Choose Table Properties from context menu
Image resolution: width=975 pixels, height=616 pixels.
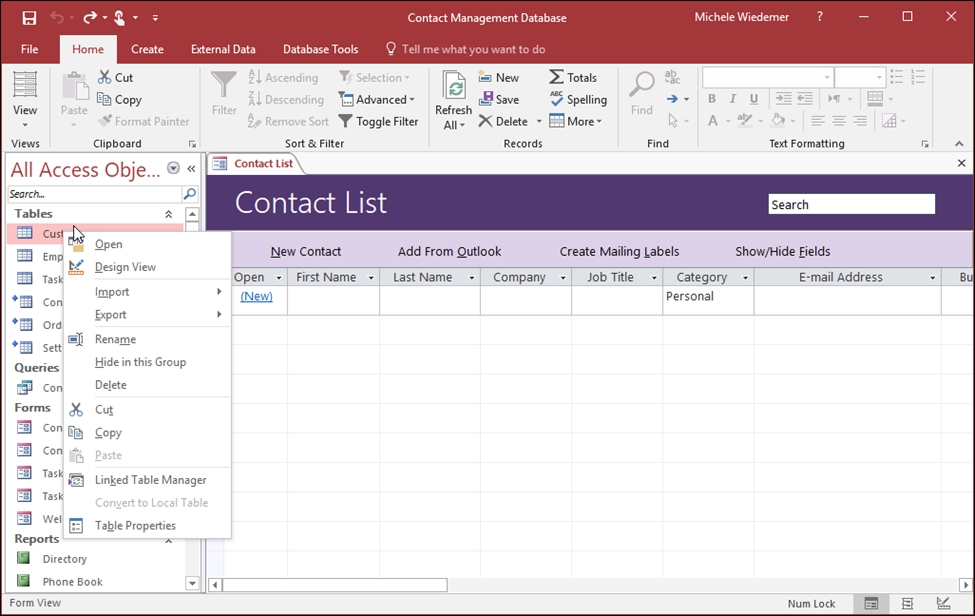[x=147, y=526]
